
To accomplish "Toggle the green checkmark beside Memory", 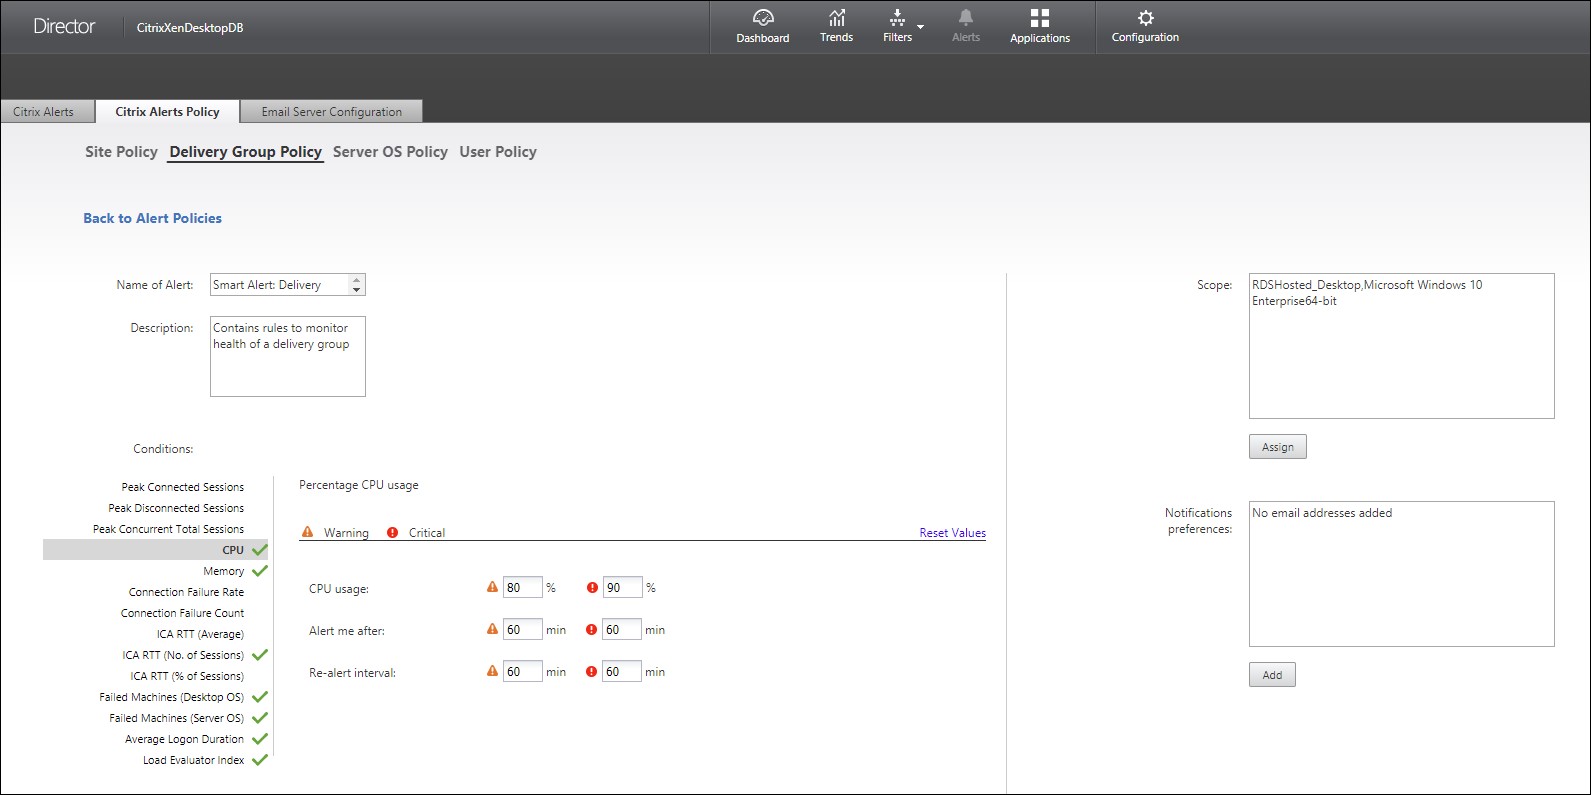I will (x=260, y=571).
